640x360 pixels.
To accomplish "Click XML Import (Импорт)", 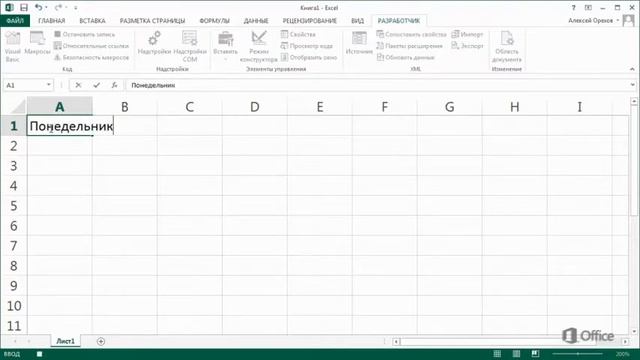I will click(467, 34).
